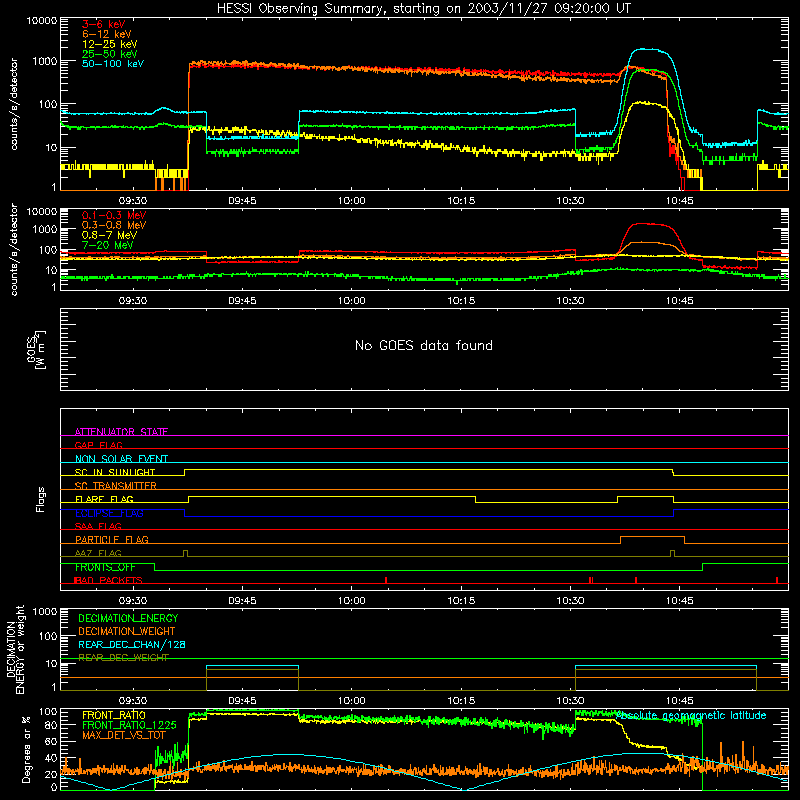Pick the 0.8-7 MeV legend entry
The width and height of the screenshot is (800, 800).
(x=109, y=235)
